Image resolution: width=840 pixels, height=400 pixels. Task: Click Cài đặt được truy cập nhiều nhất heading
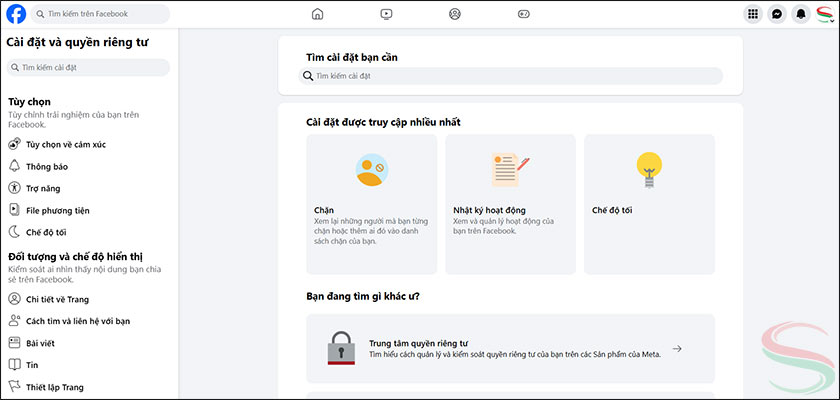pos(383,123)
